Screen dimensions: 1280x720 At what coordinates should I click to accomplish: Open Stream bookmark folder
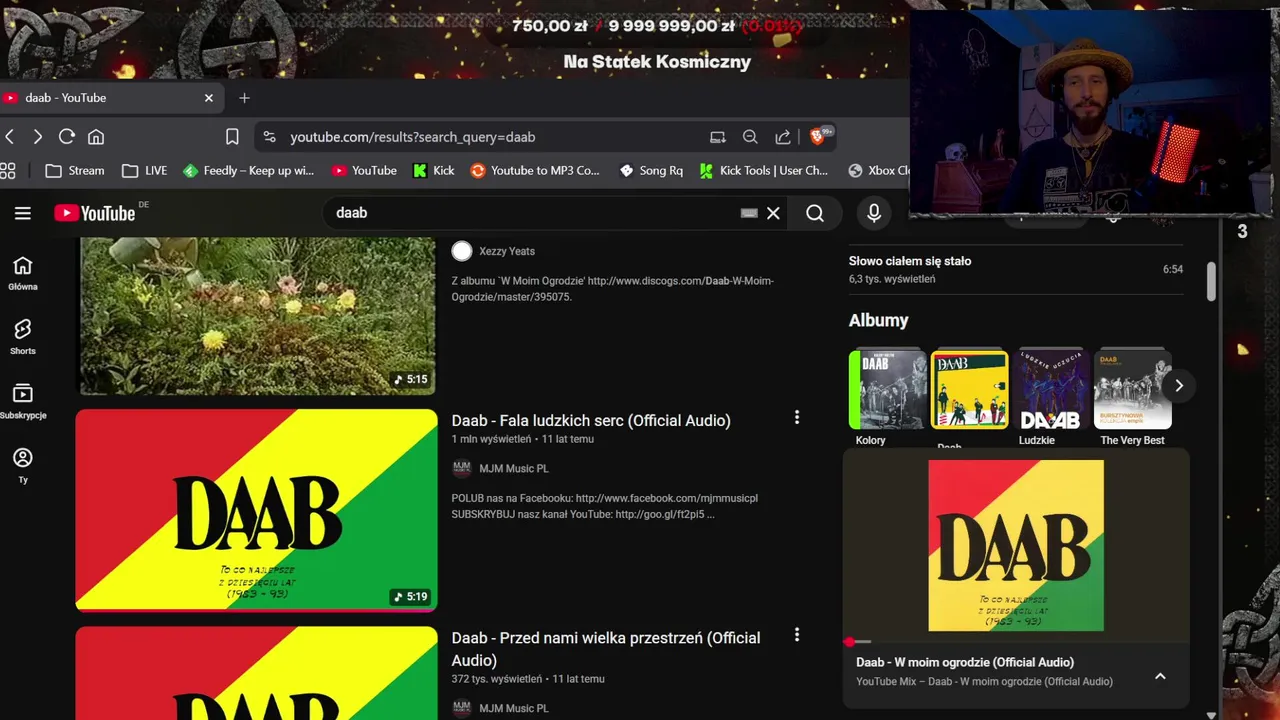point(75,171)
